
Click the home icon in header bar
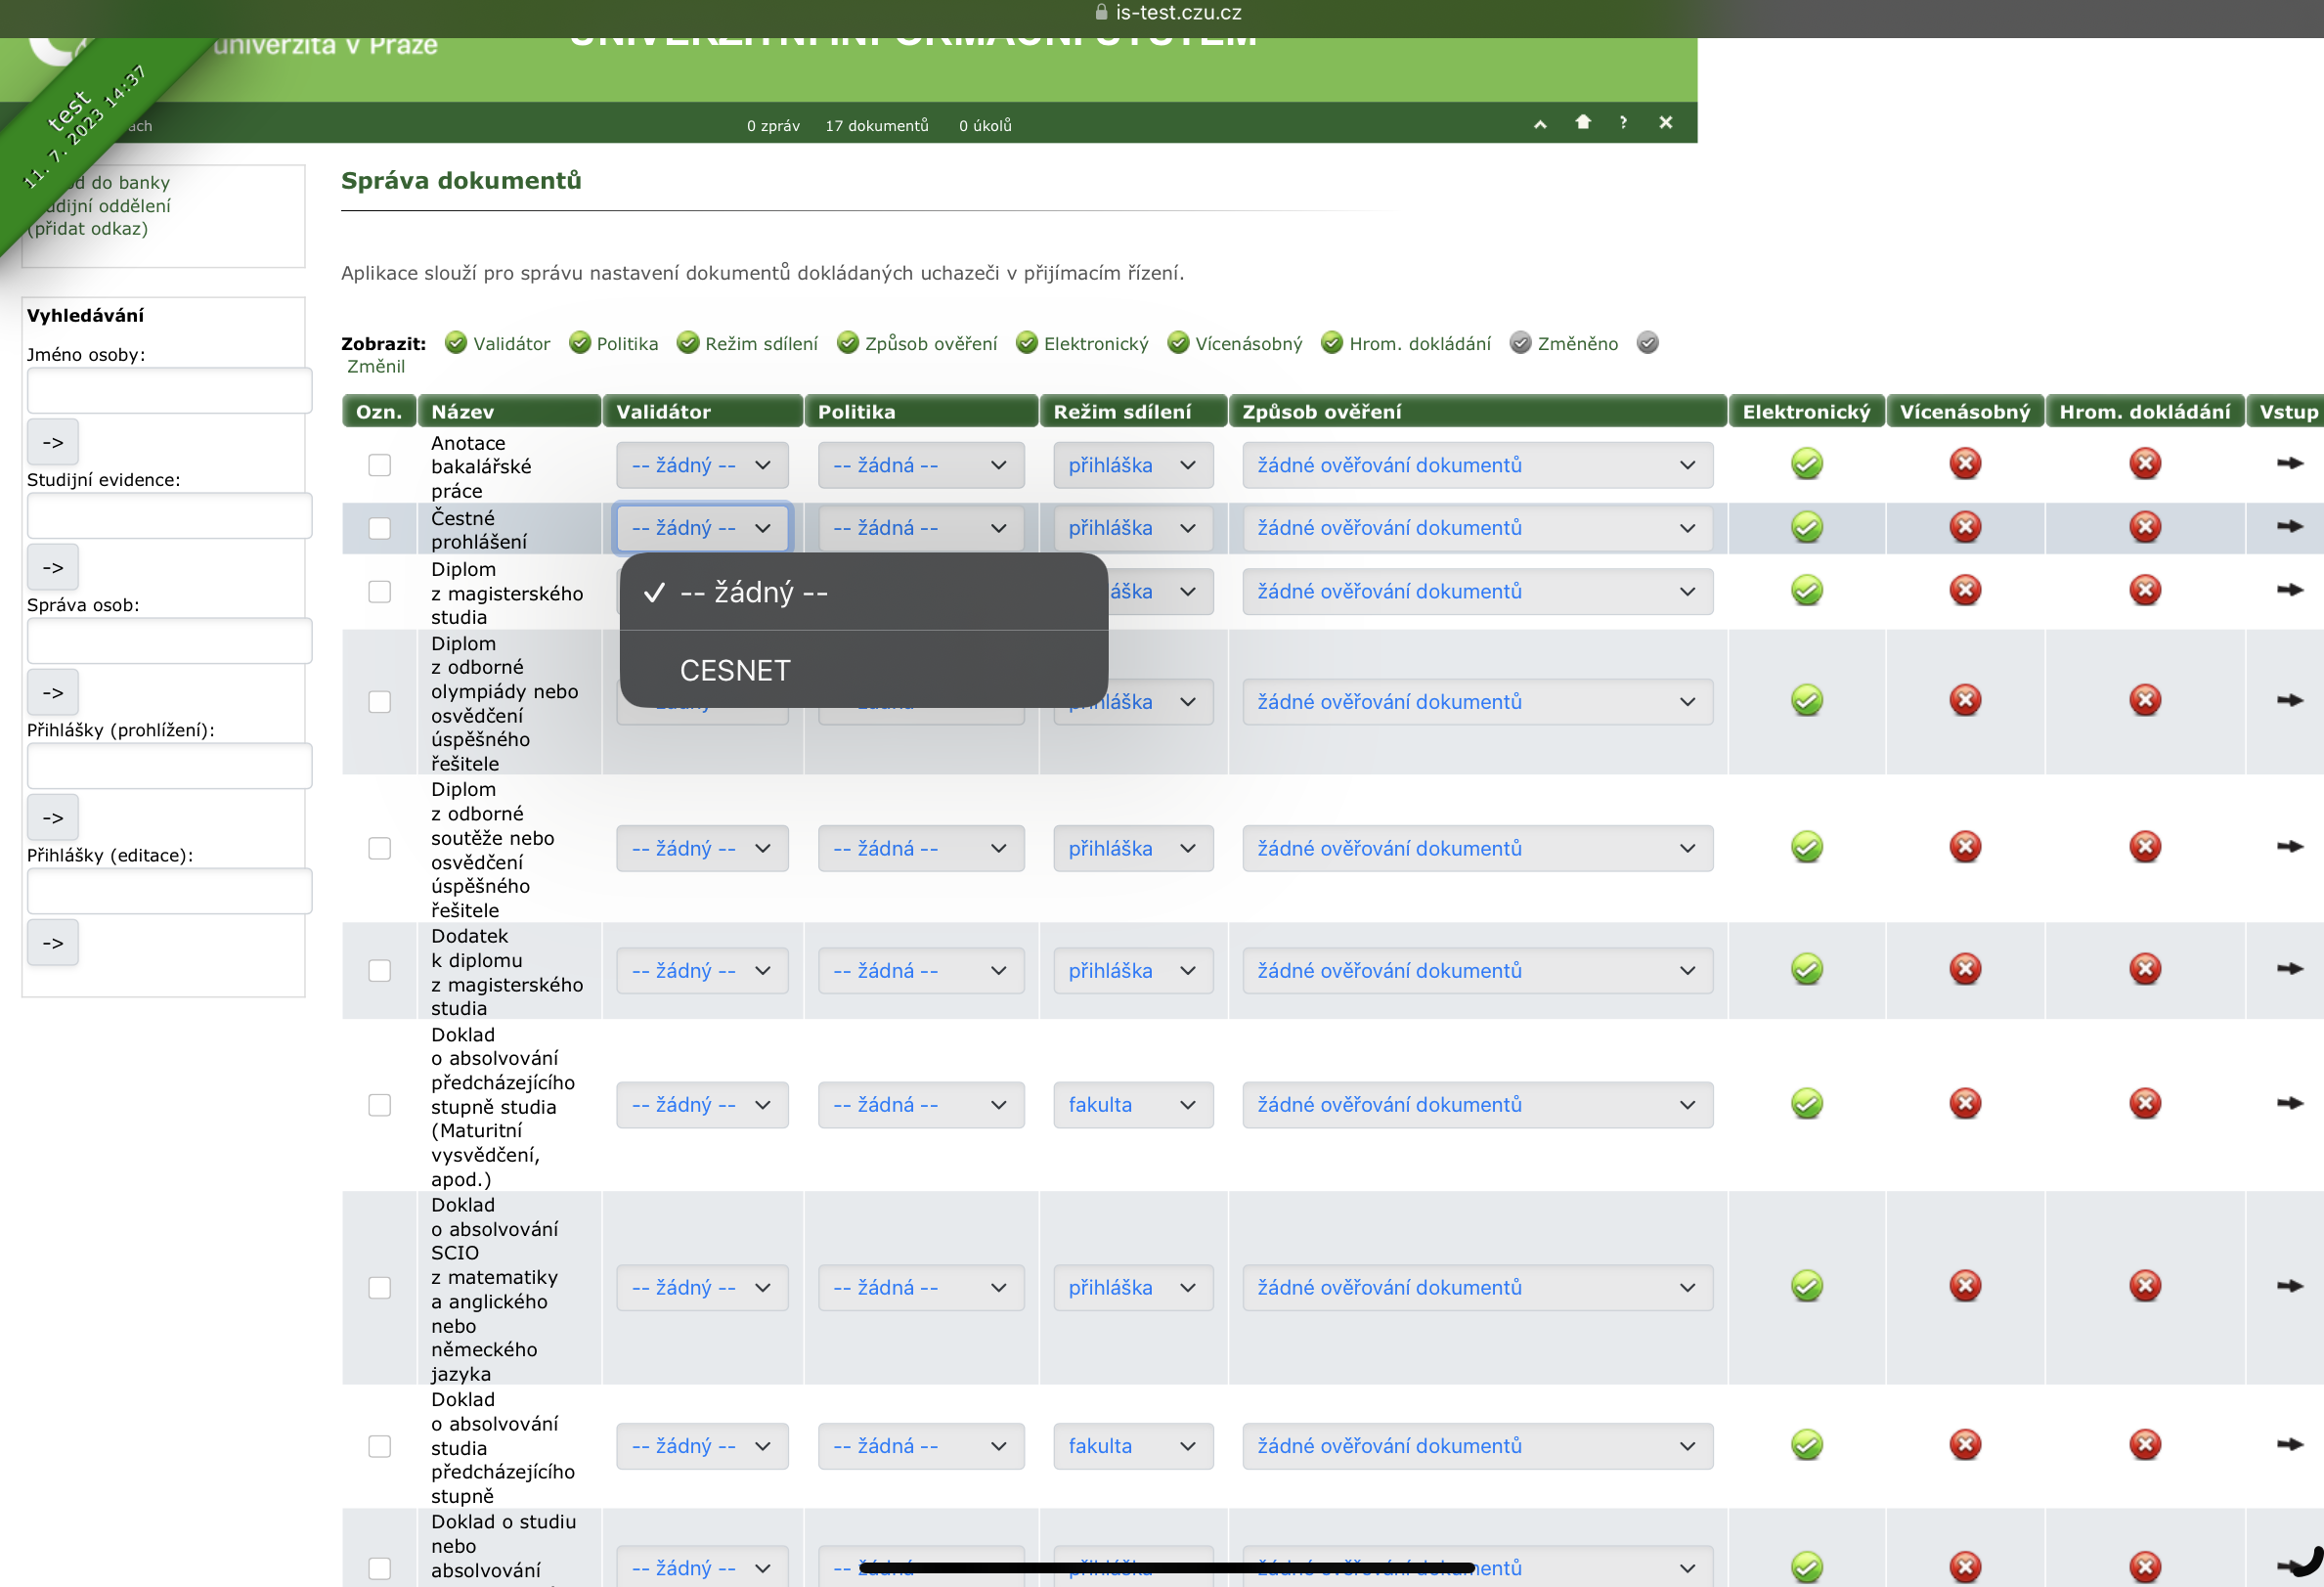tap(1582, 122)
